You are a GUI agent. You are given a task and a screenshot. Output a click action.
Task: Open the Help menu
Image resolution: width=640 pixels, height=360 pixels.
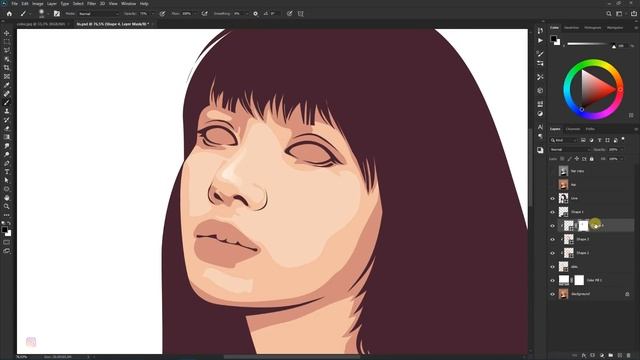point(144,4)
